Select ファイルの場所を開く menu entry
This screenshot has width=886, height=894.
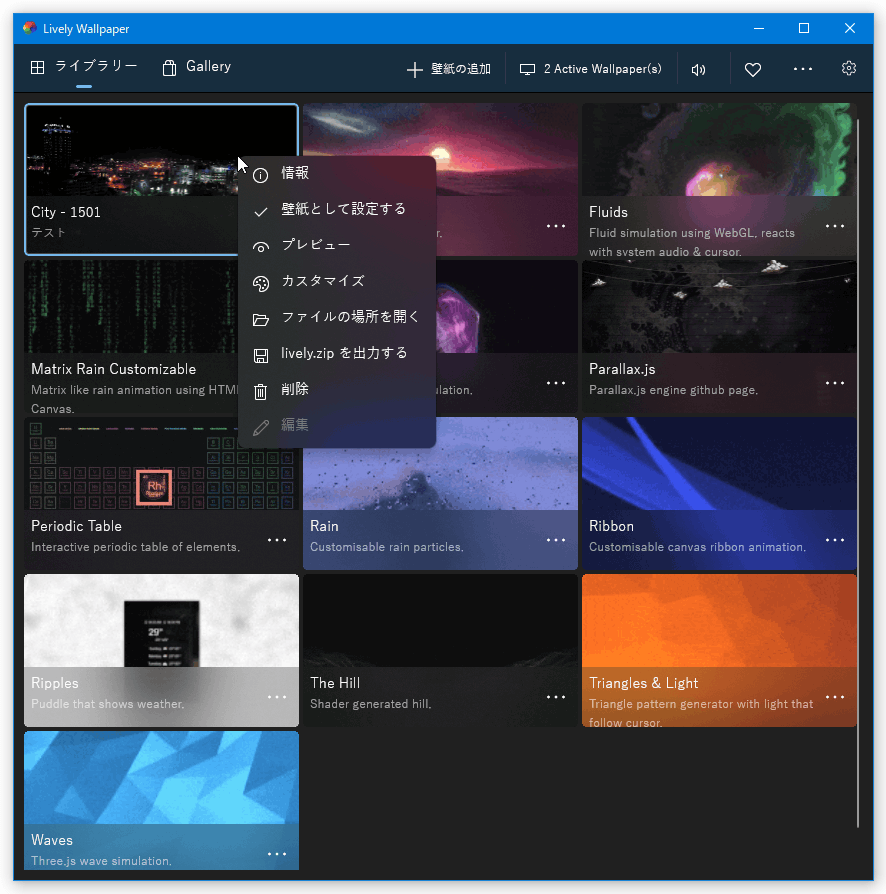click(x=337, y=317)
